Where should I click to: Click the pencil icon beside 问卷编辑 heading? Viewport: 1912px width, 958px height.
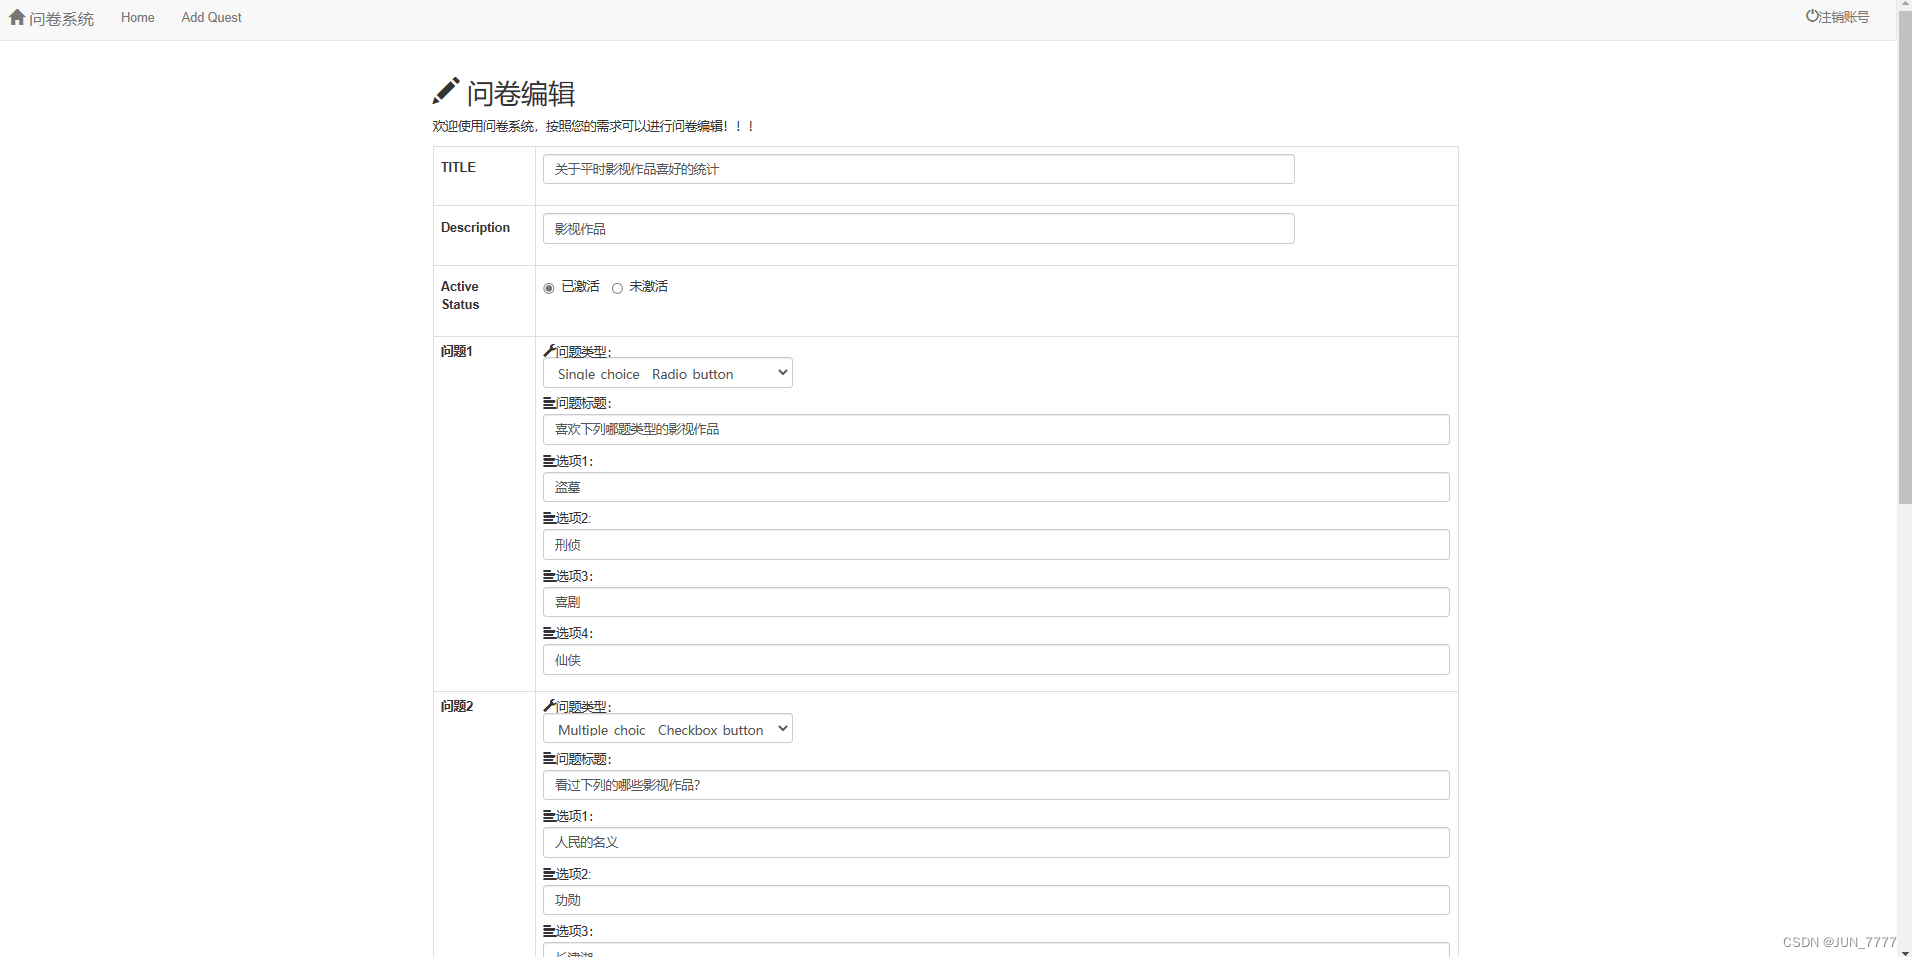tap(446, 91)
